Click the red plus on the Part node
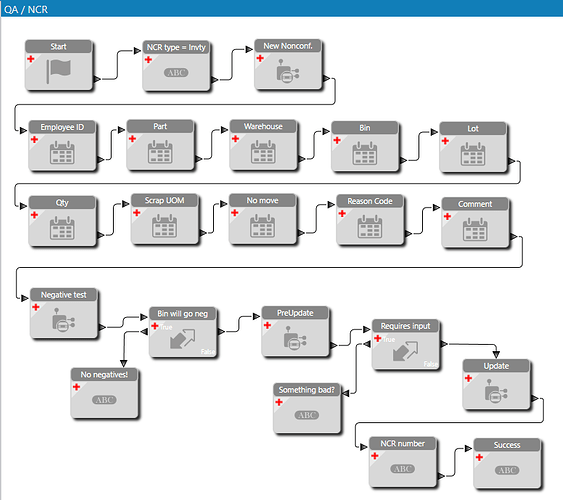Viewport: 563px width, 500px height. 132,139
